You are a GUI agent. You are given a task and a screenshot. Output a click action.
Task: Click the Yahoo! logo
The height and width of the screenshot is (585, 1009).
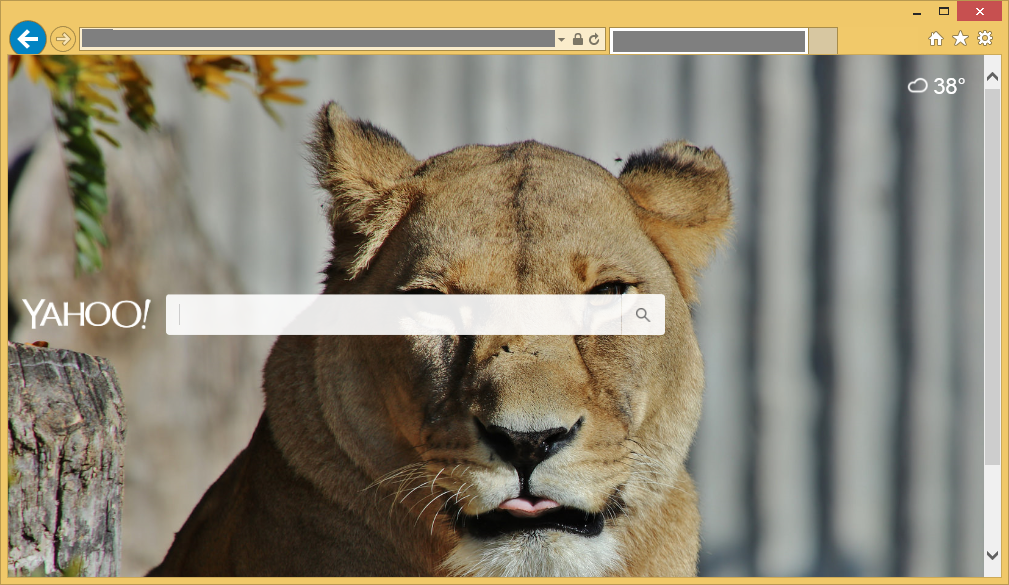point(87,313)
